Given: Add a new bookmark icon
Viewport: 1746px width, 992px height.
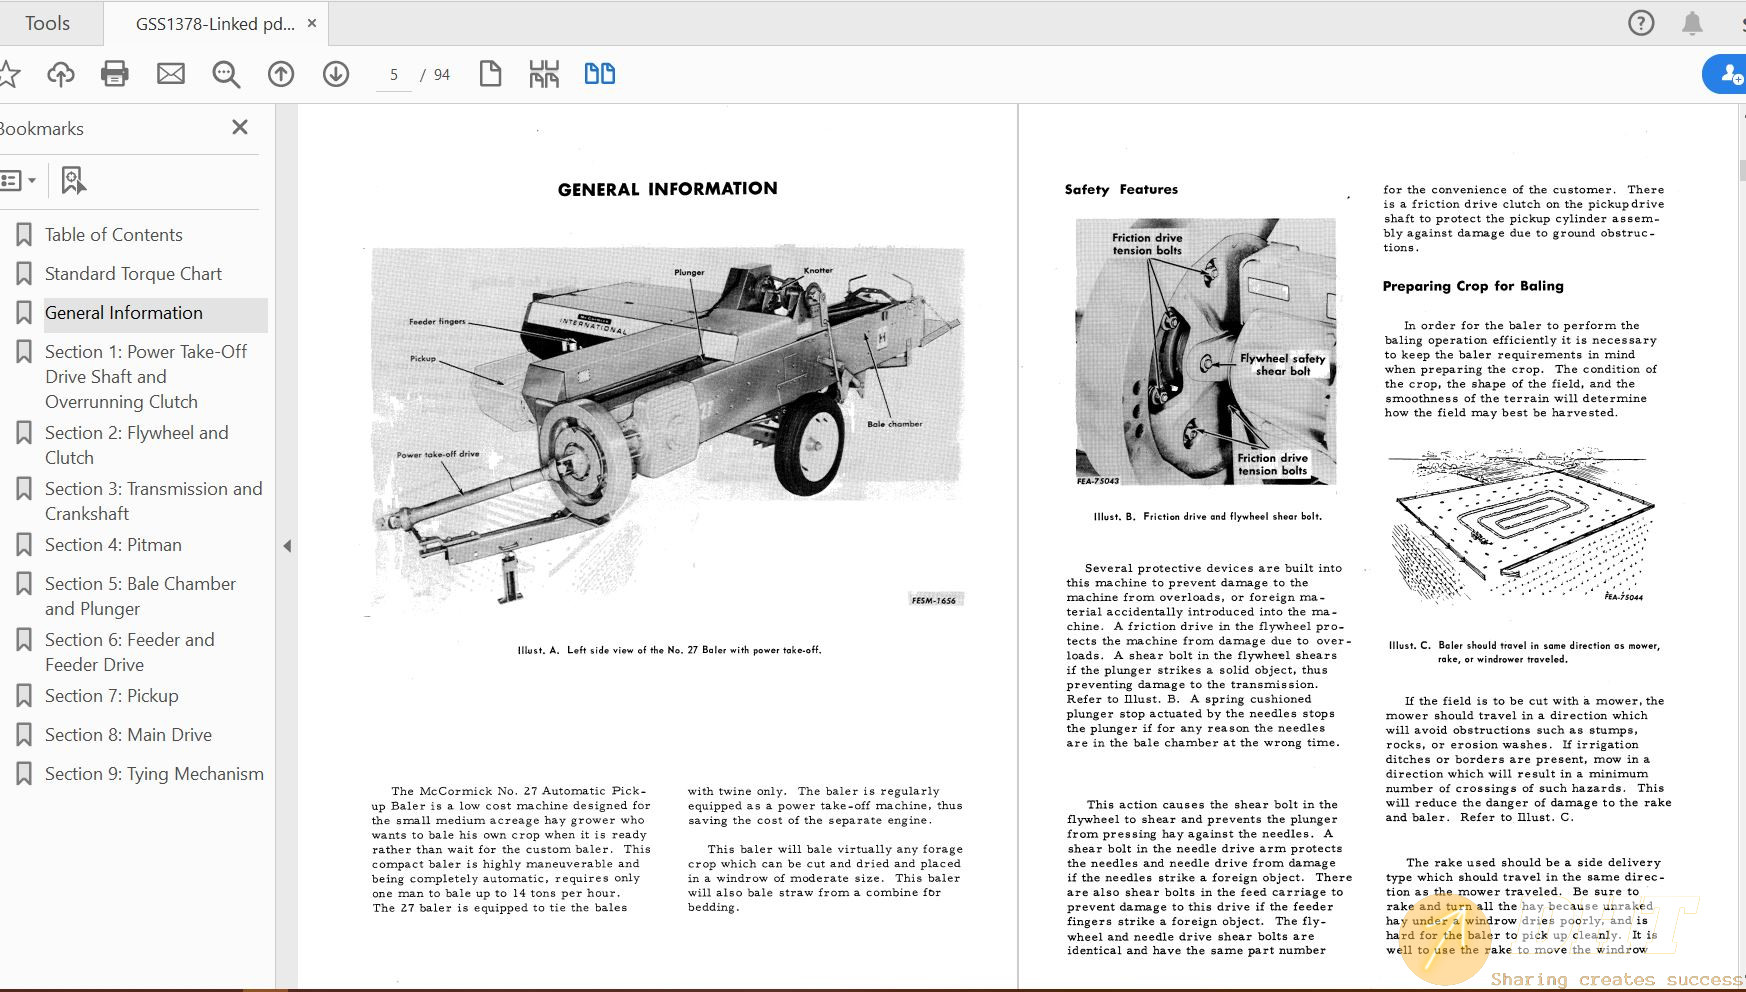Looking at the screenshot, I should 73,181.
